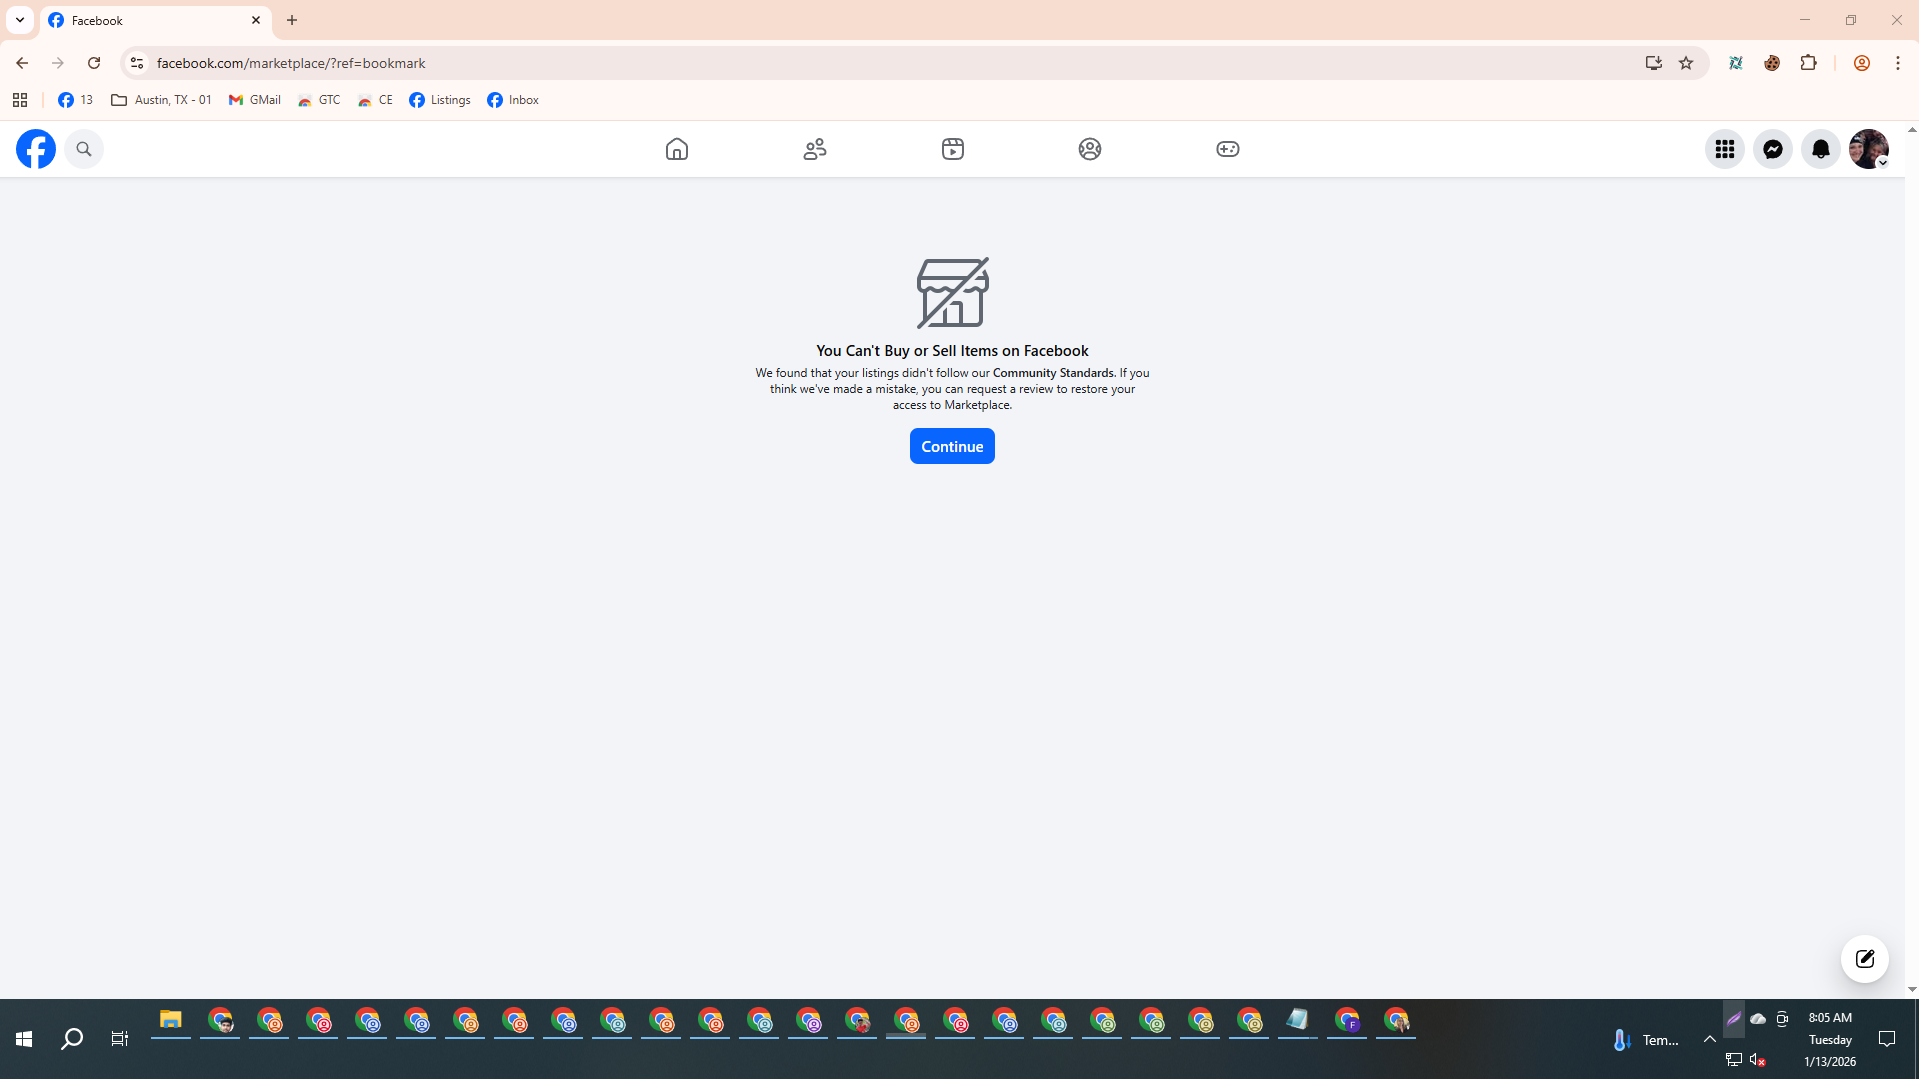Viewport: 1919px width, 1079px height.
Task: Click the Continue button
Action: click(x=952, y=446)
